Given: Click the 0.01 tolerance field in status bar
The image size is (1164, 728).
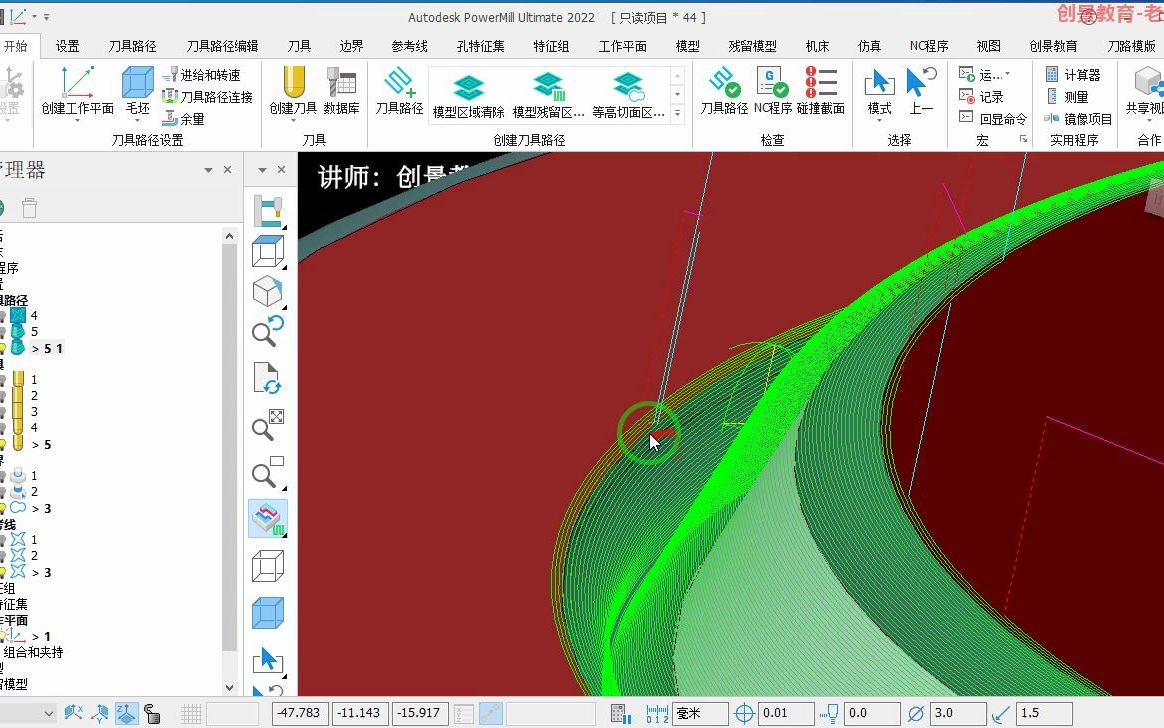Looking at the screenshot, I should point(787,712).
